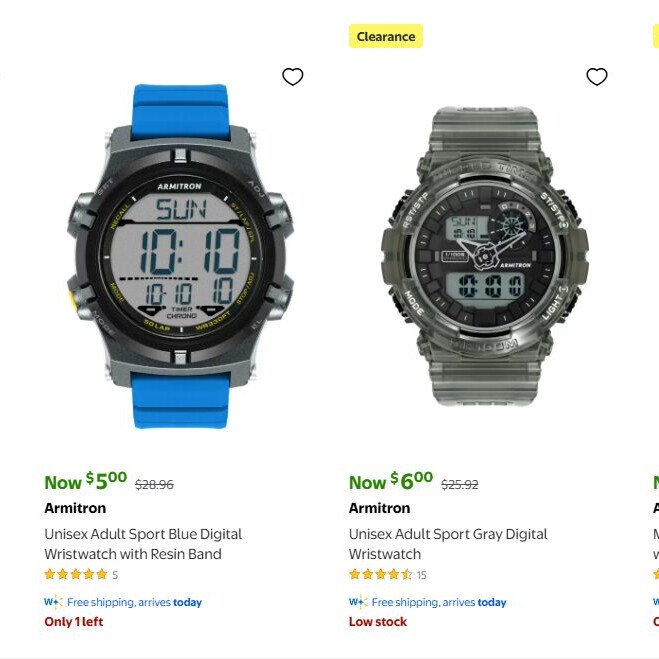
Task: Open the gray digital wristwatch product image
Action: tap(485, 256)
